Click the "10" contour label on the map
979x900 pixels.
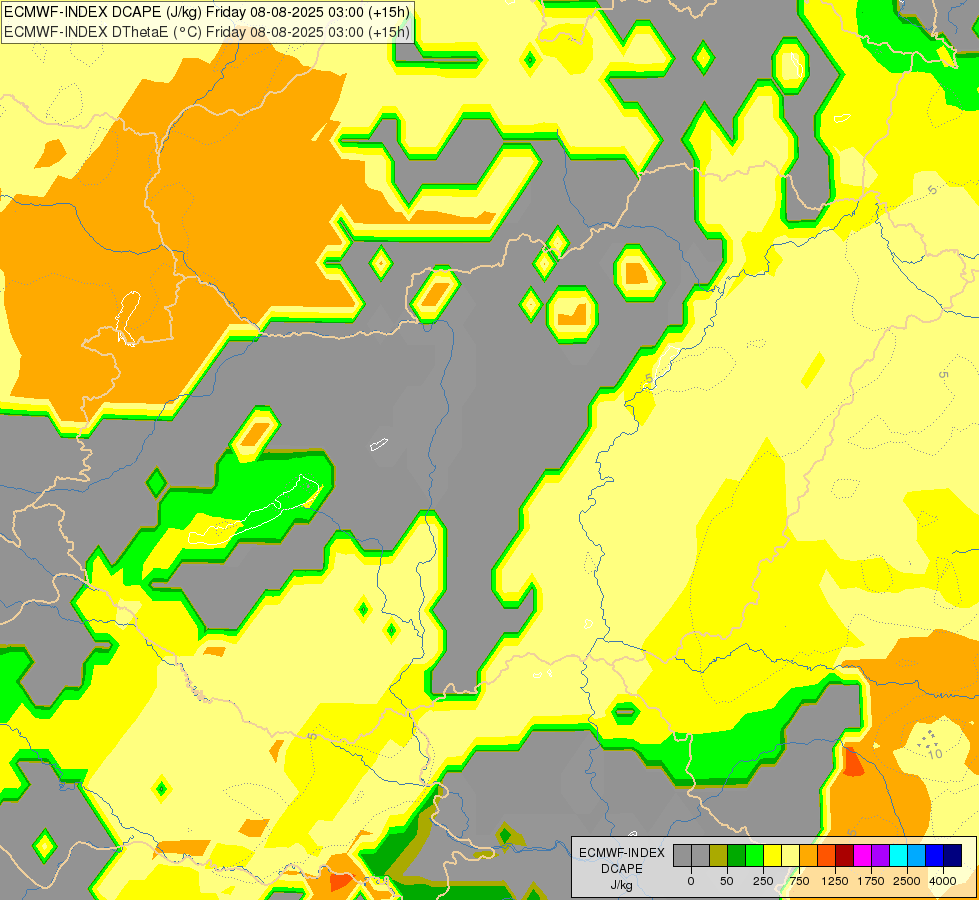point(935,754)
